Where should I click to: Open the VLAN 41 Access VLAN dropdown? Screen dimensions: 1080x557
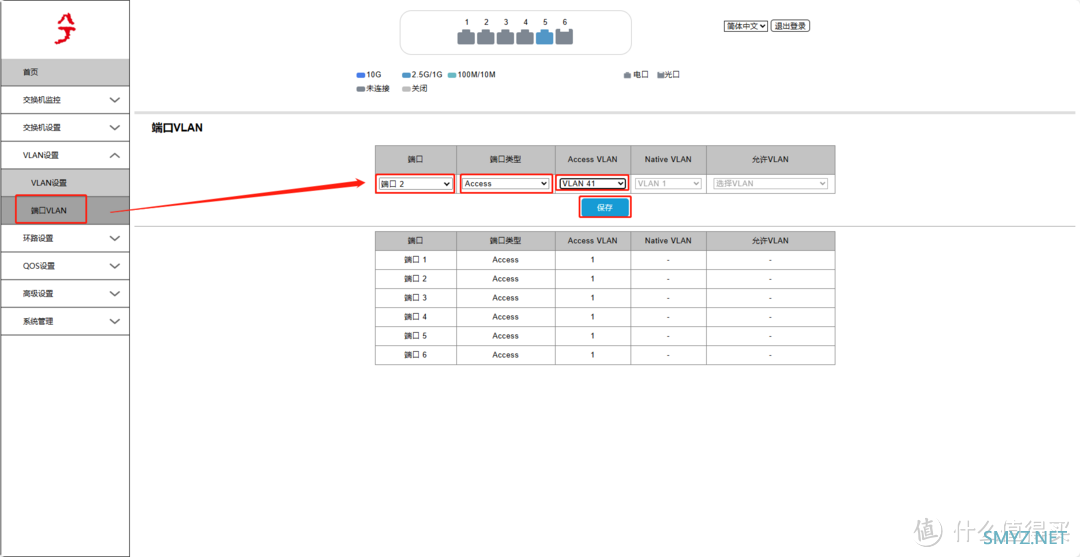(x=593, y=184)
